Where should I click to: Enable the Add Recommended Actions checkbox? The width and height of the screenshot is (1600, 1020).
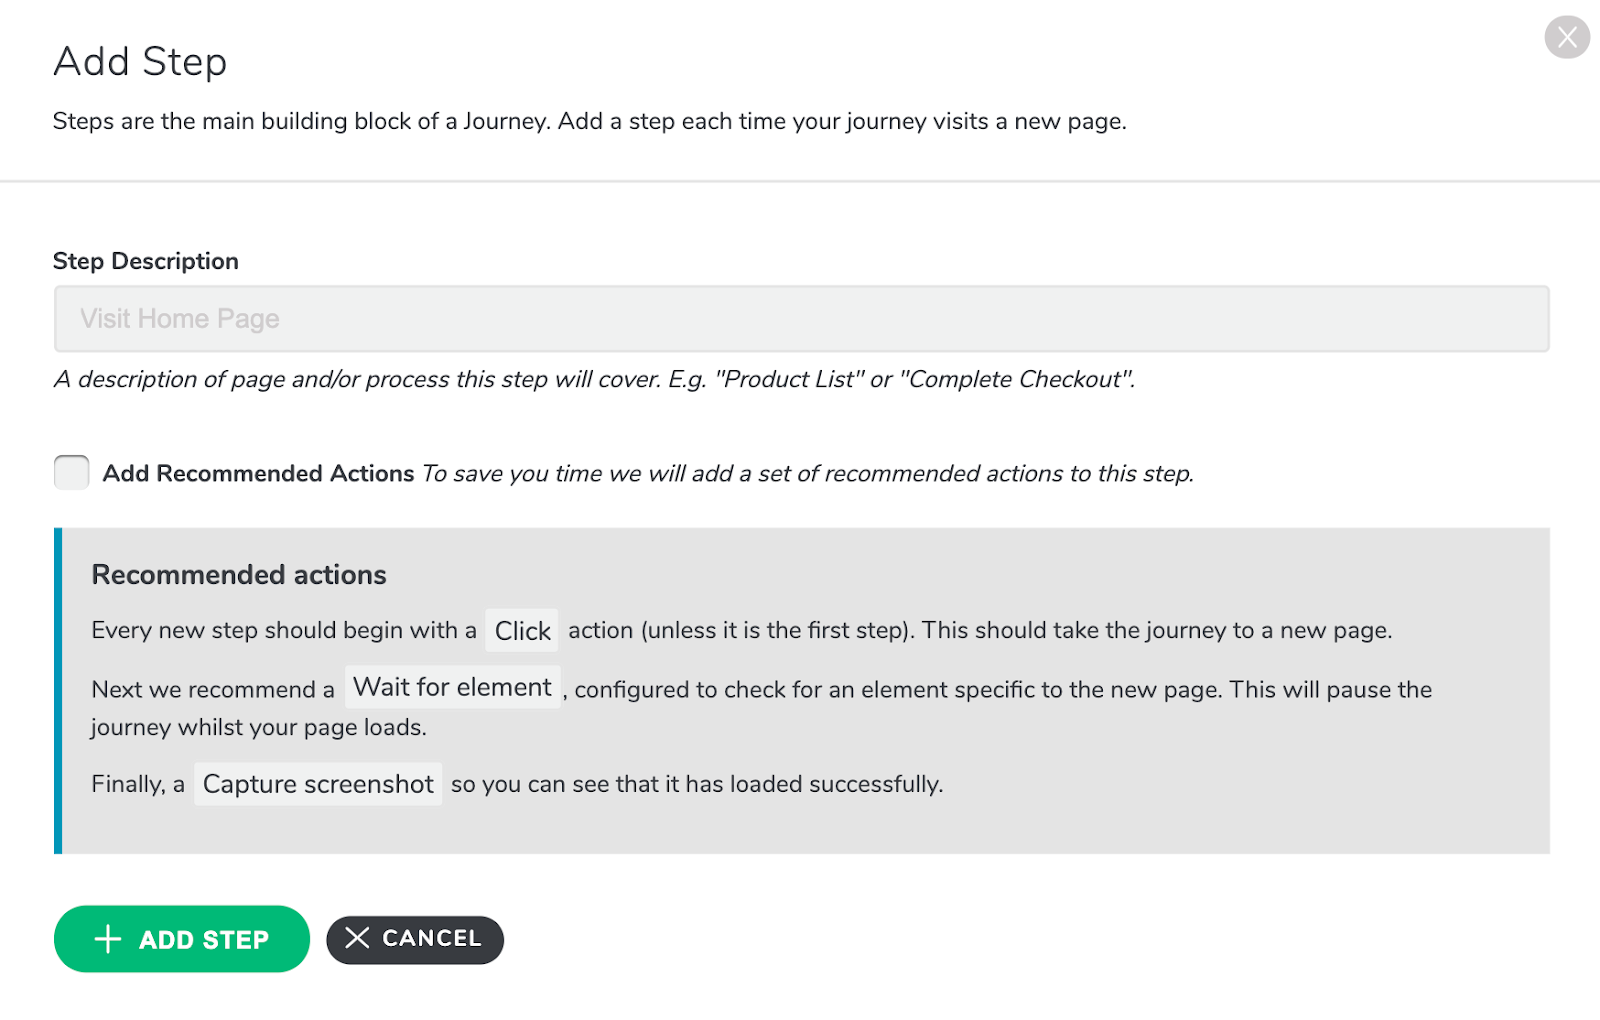click(x=71, y=472)
